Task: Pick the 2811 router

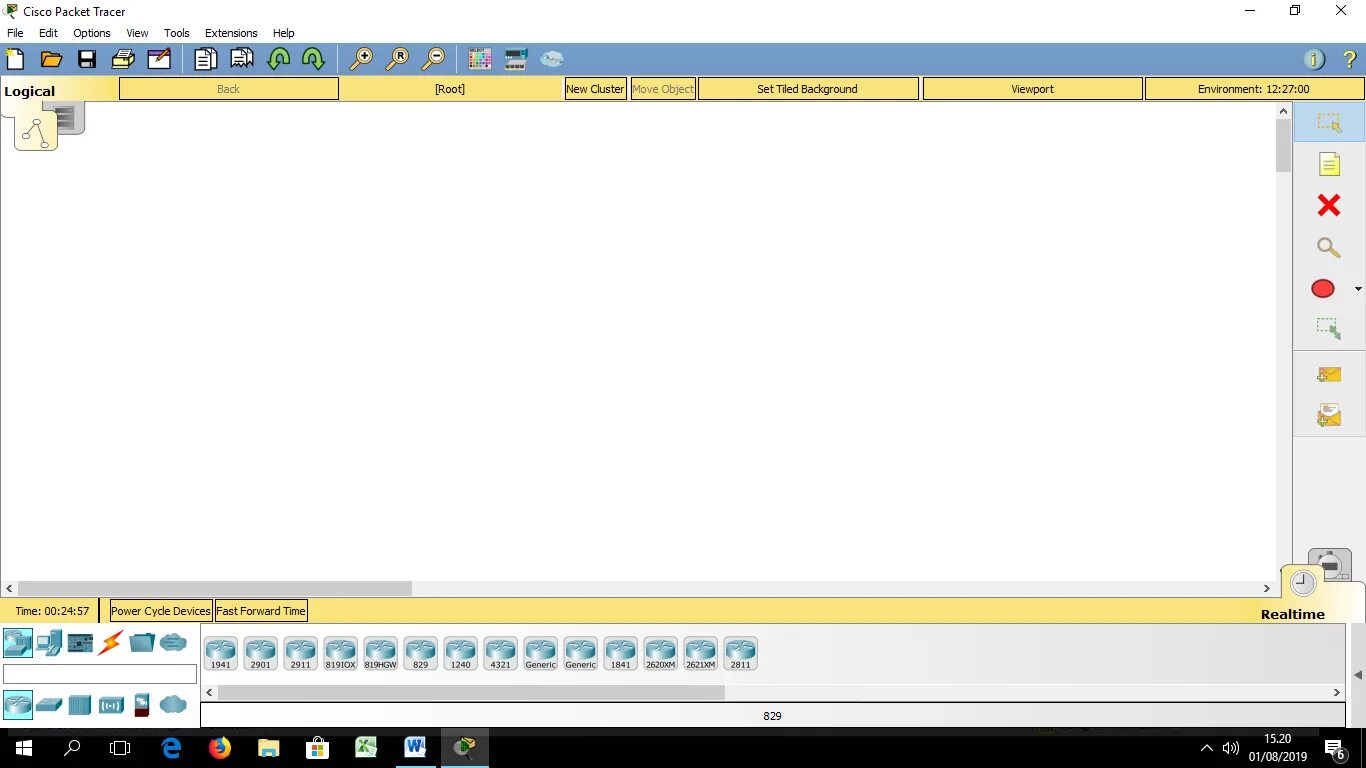Action: [741, 653]
